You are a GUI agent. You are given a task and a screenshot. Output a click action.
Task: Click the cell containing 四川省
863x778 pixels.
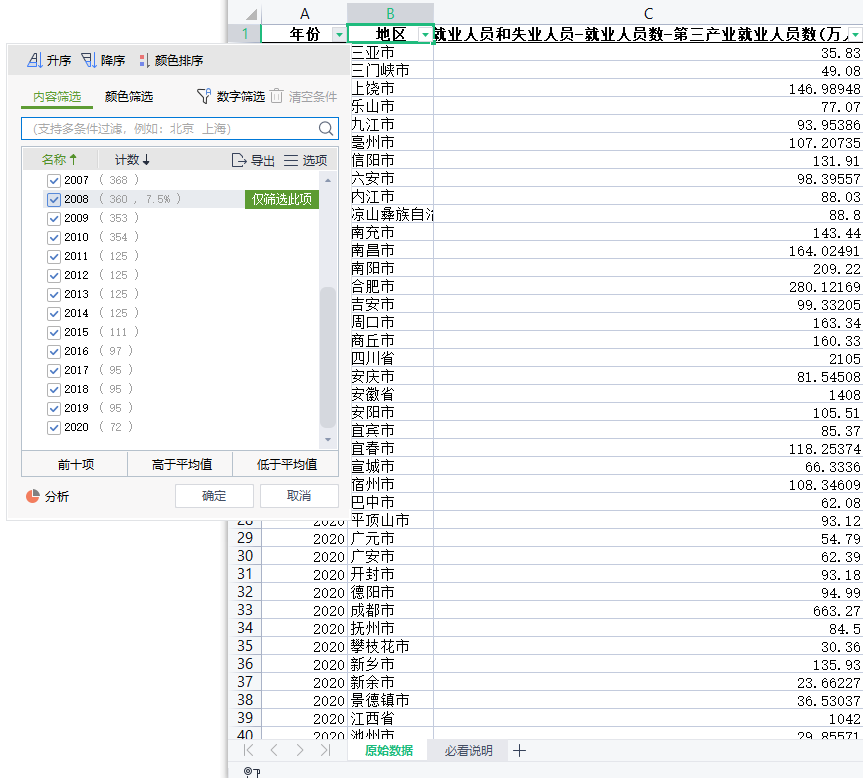(x=390, y=359)
